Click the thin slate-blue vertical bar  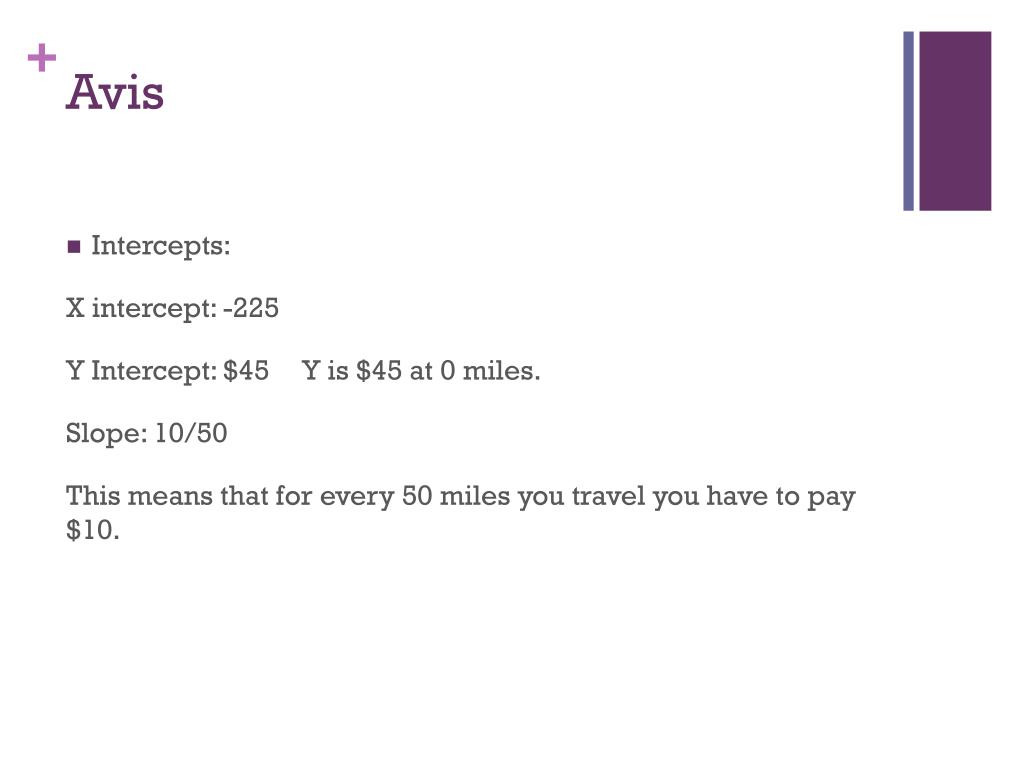[x=909, y=121]
